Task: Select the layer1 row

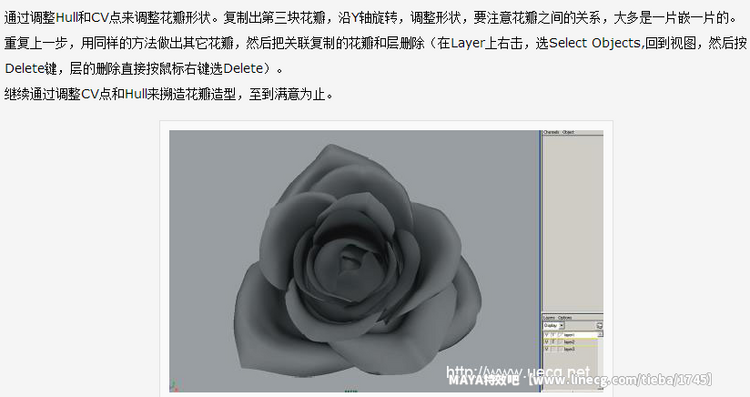Action: 570,335
